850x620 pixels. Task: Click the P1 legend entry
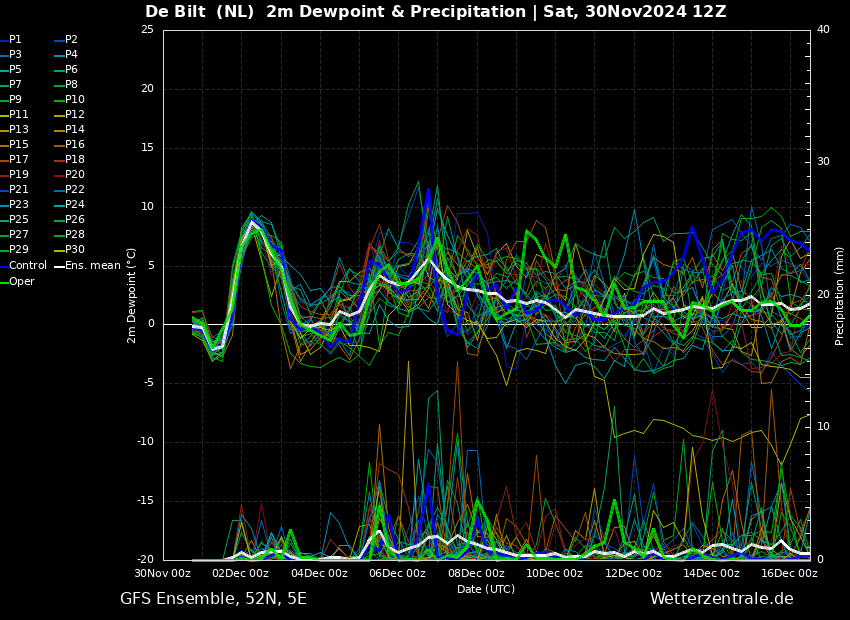11,40
